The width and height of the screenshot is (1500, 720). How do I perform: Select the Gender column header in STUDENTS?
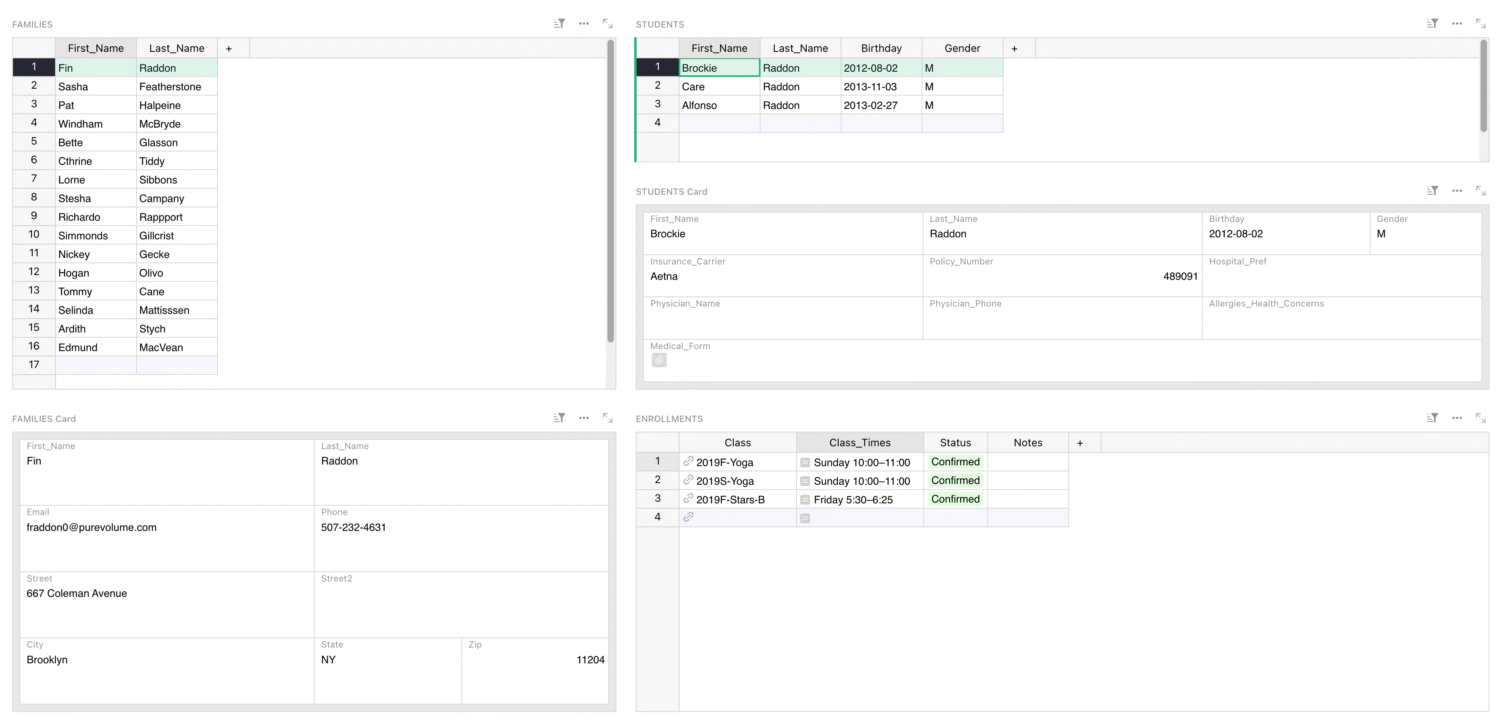(x=962, y=48)
